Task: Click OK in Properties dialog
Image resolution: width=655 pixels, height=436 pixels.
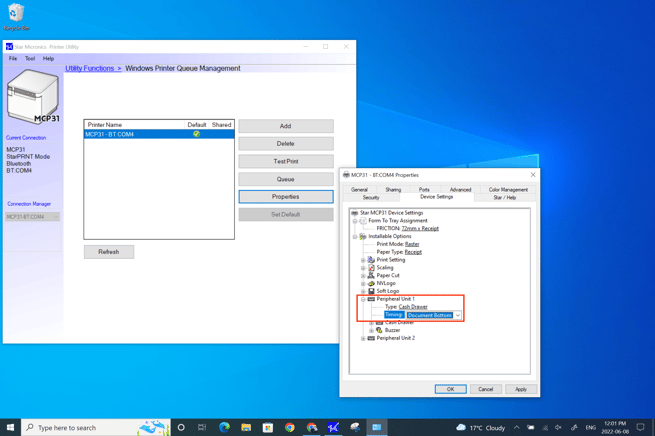Action: coord(450,389)
